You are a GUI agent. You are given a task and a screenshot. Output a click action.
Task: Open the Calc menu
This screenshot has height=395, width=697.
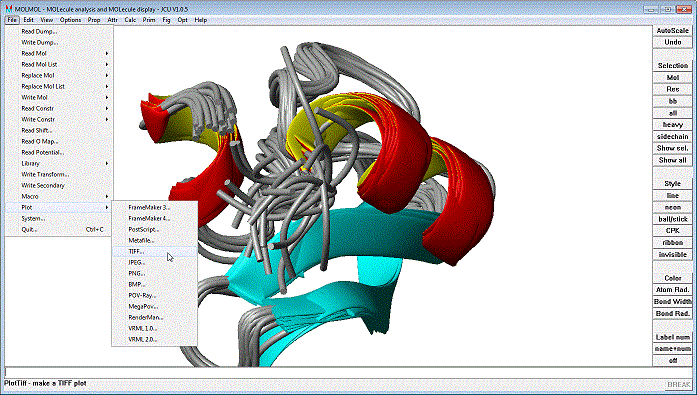pos(130,20)
